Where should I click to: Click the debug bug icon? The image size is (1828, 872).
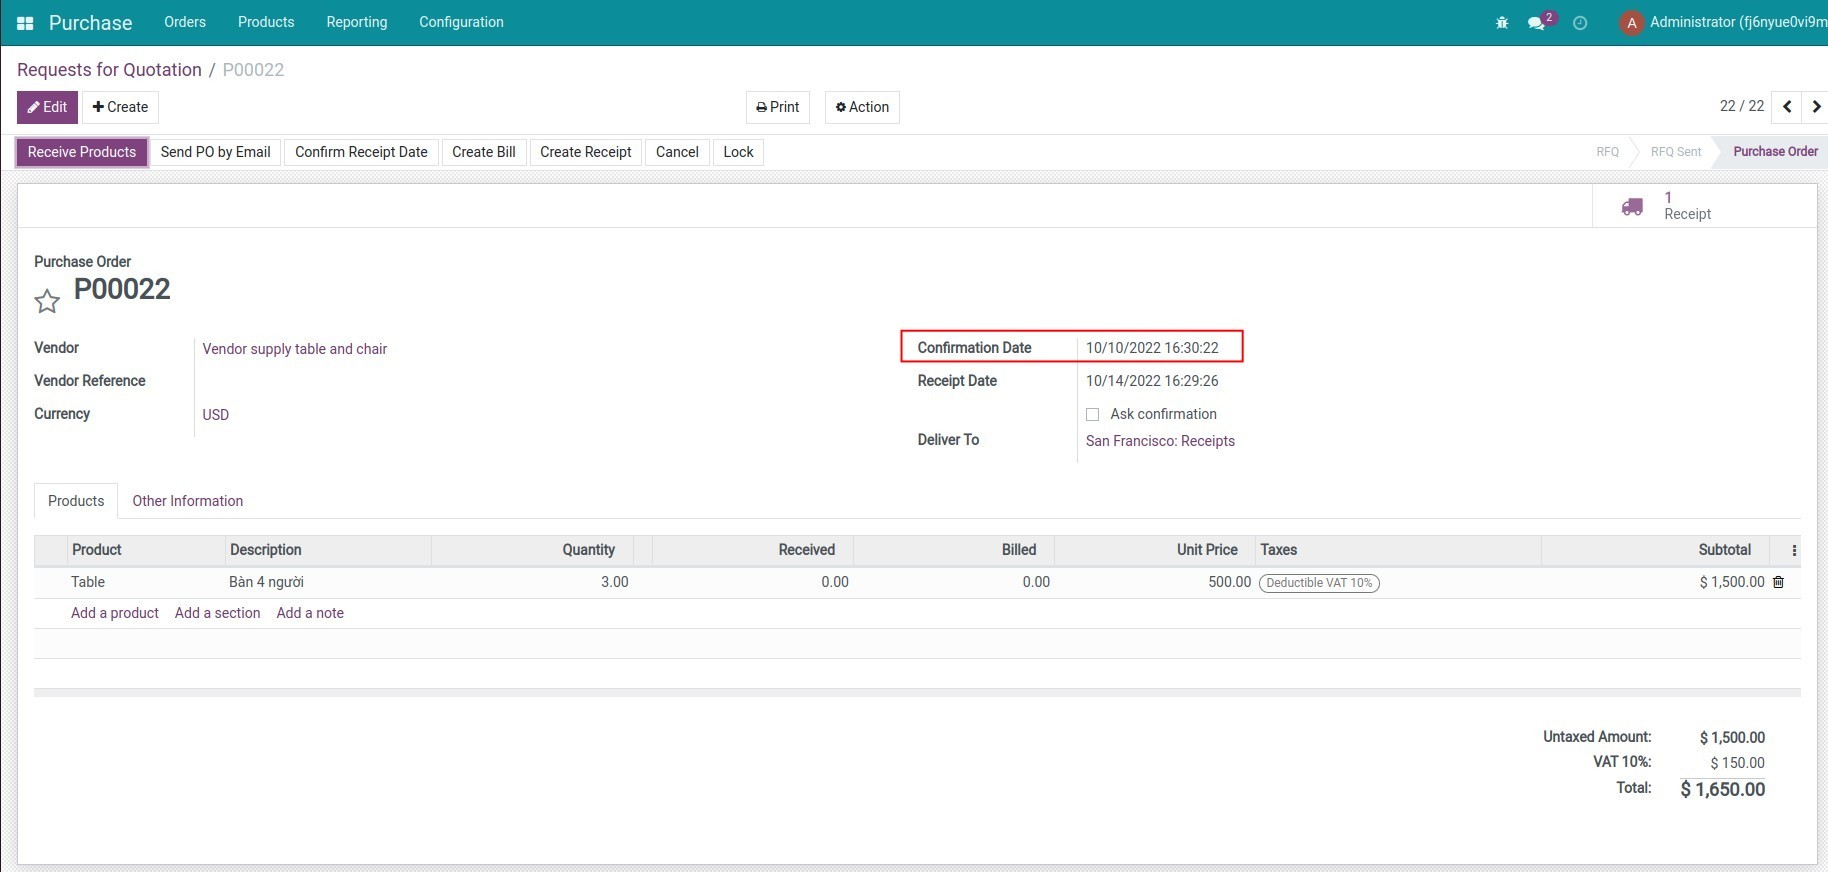coord(1501,23)
